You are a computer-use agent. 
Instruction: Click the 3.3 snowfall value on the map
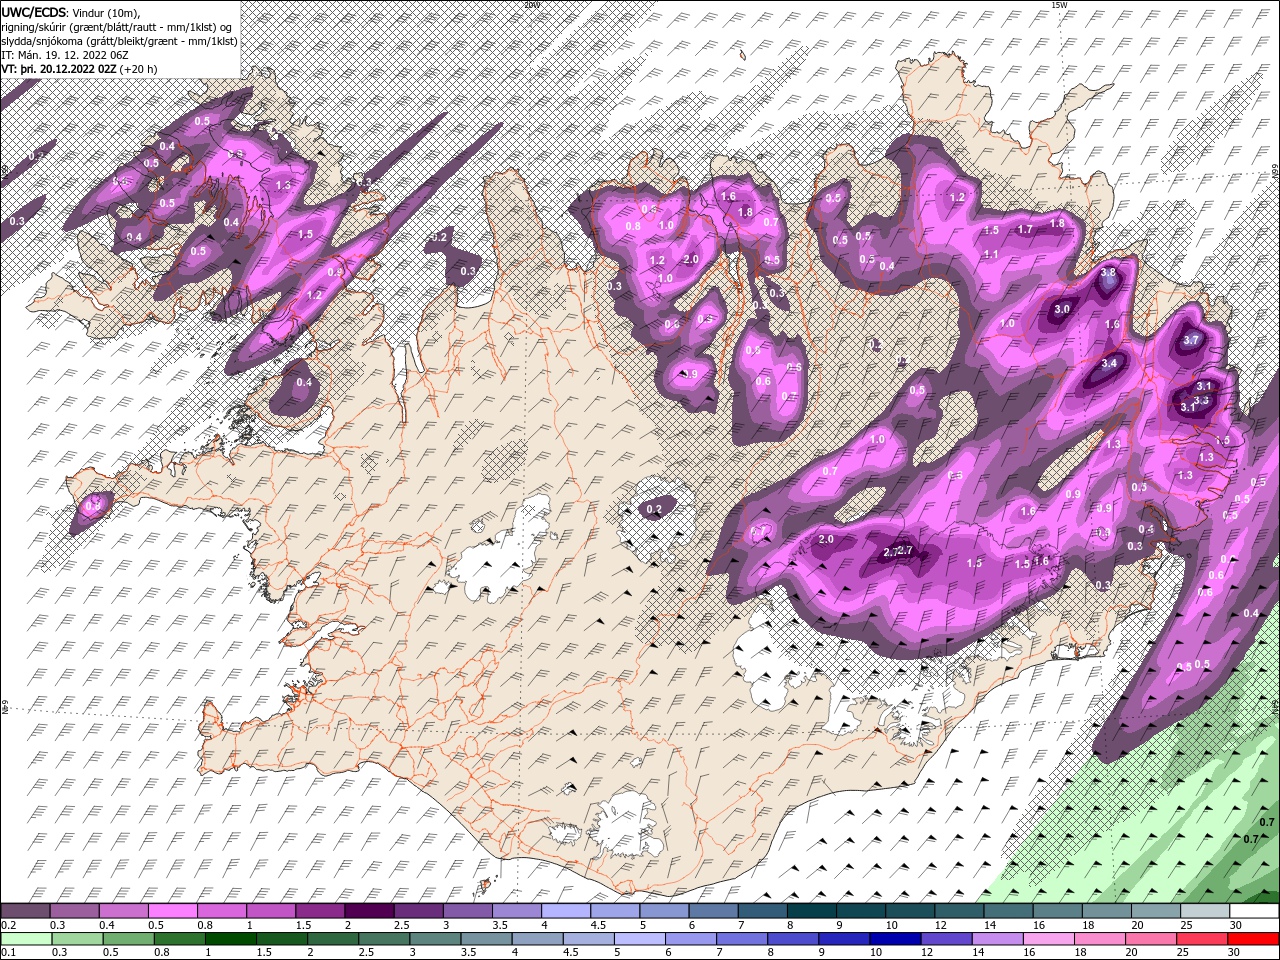pos(1202,400)
